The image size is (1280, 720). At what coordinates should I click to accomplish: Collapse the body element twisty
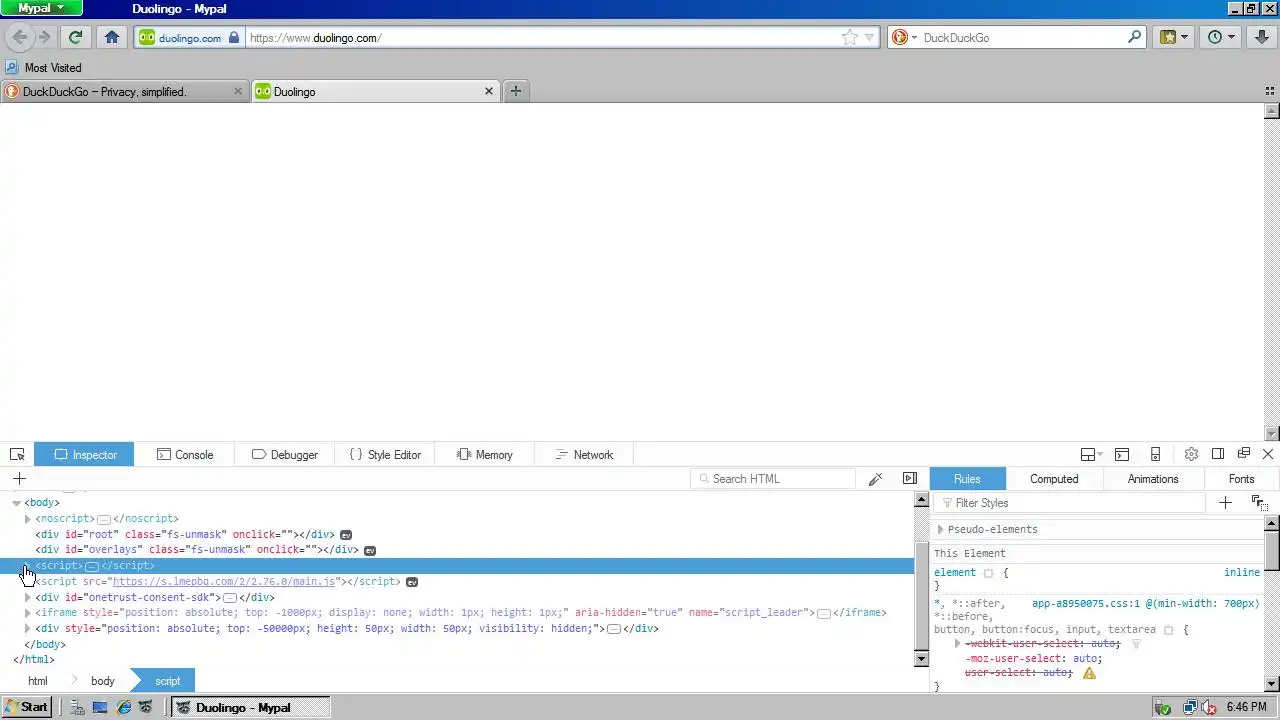click(x=16, y=503)
